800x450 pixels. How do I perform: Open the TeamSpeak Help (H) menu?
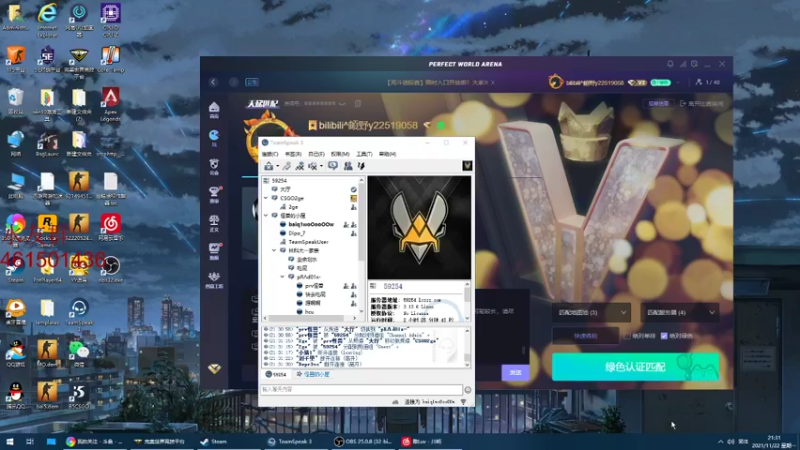387,154
